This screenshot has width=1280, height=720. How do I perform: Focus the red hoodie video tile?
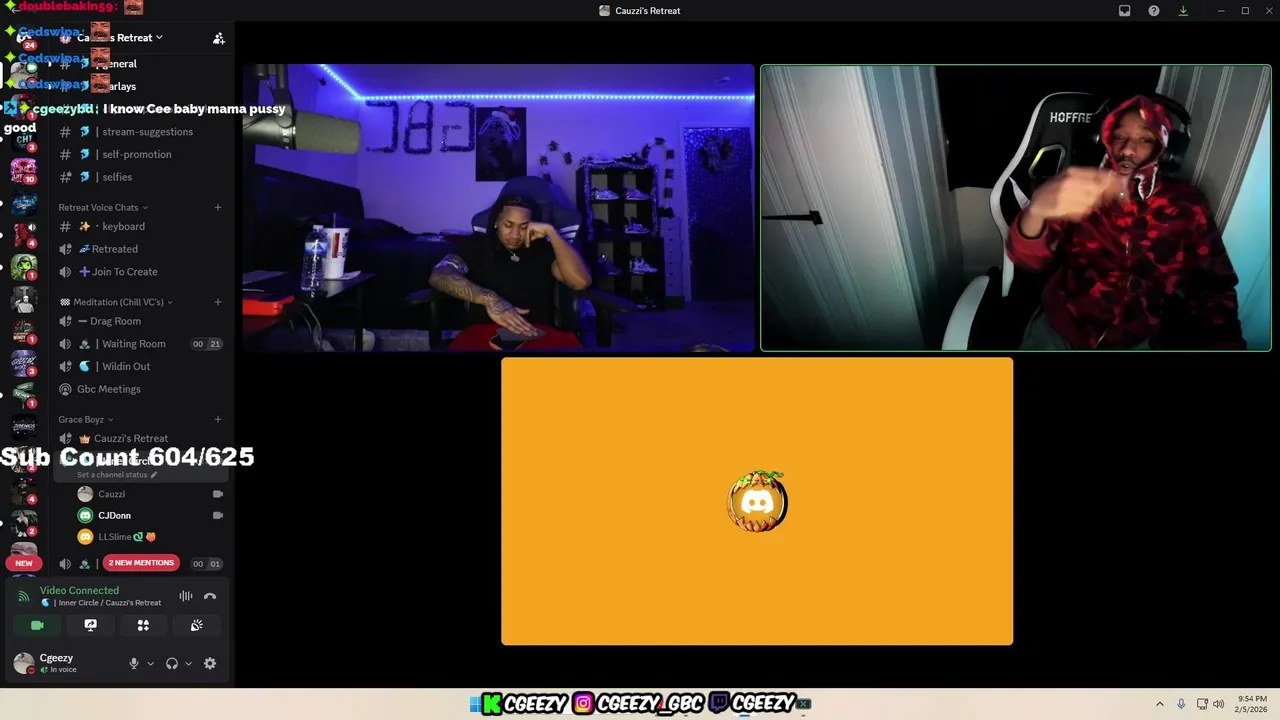click(1016, 208)
